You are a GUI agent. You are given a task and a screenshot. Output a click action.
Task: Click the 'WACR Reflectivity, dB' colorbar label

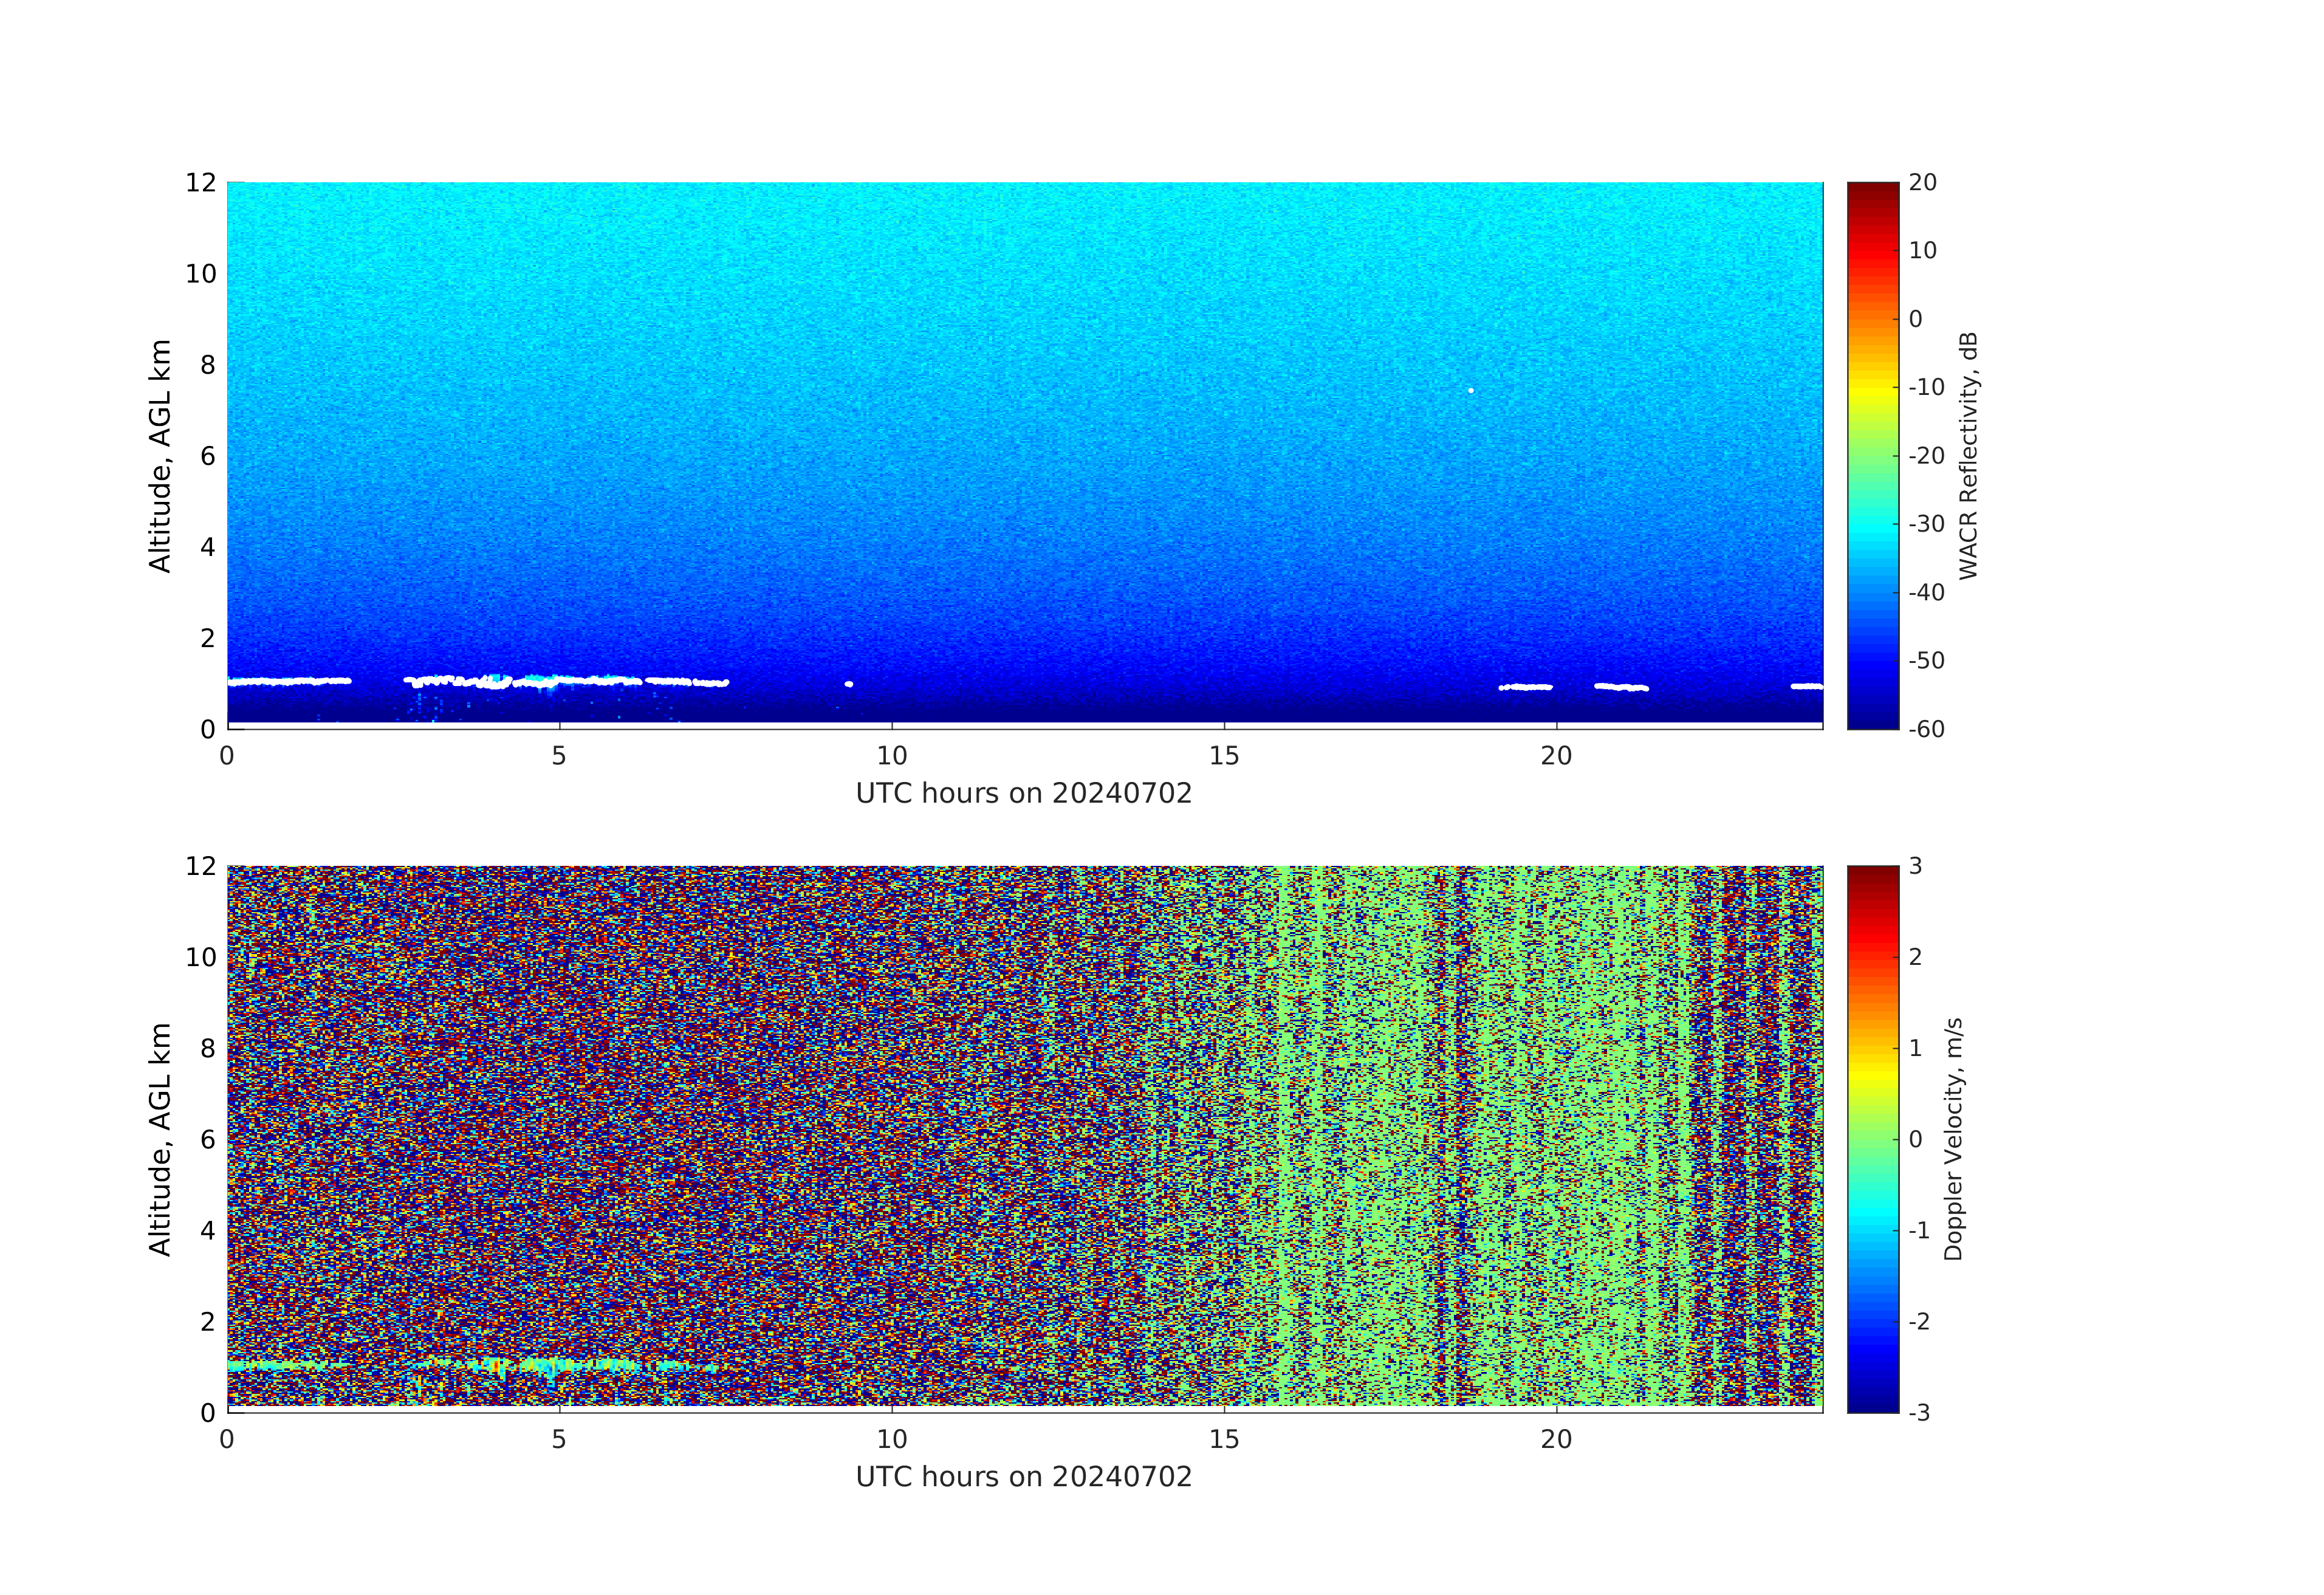1968,455
